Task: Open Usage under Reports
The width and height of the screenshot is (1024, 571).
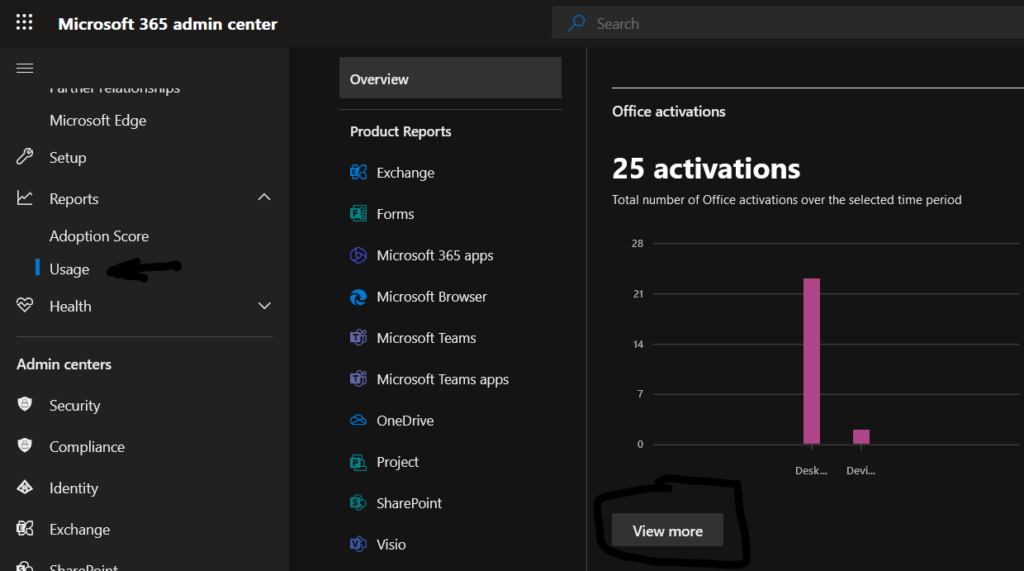Action: pos(69,269)
